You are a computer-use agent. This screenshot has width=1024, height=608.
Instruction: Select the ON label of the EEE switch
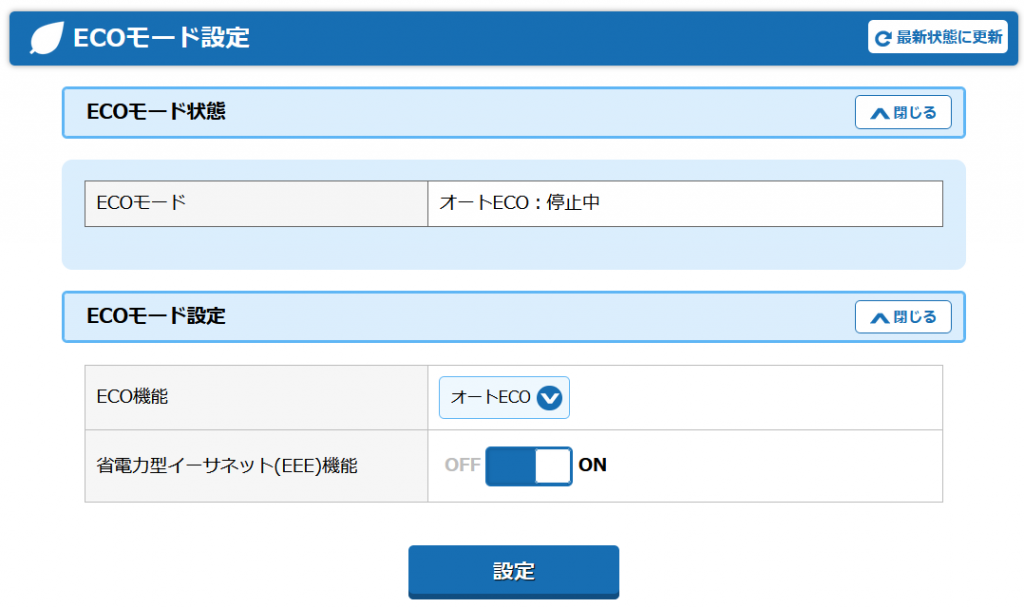click(593, 465)
